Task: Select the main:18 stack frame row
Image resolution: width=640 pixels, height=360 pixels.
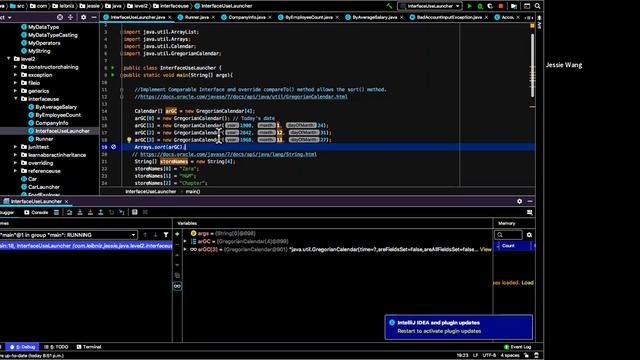Action: [x=86, y=246]
